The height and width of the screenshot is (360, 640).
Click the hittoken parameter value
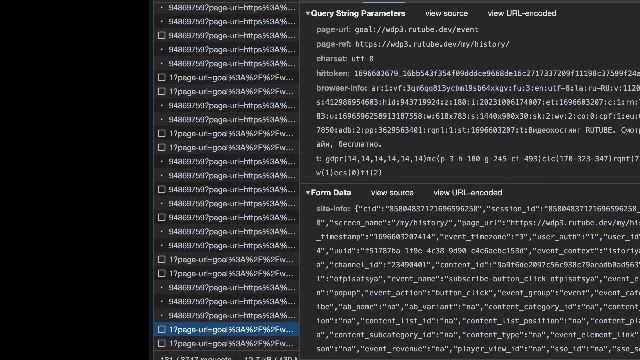(497, 73)
